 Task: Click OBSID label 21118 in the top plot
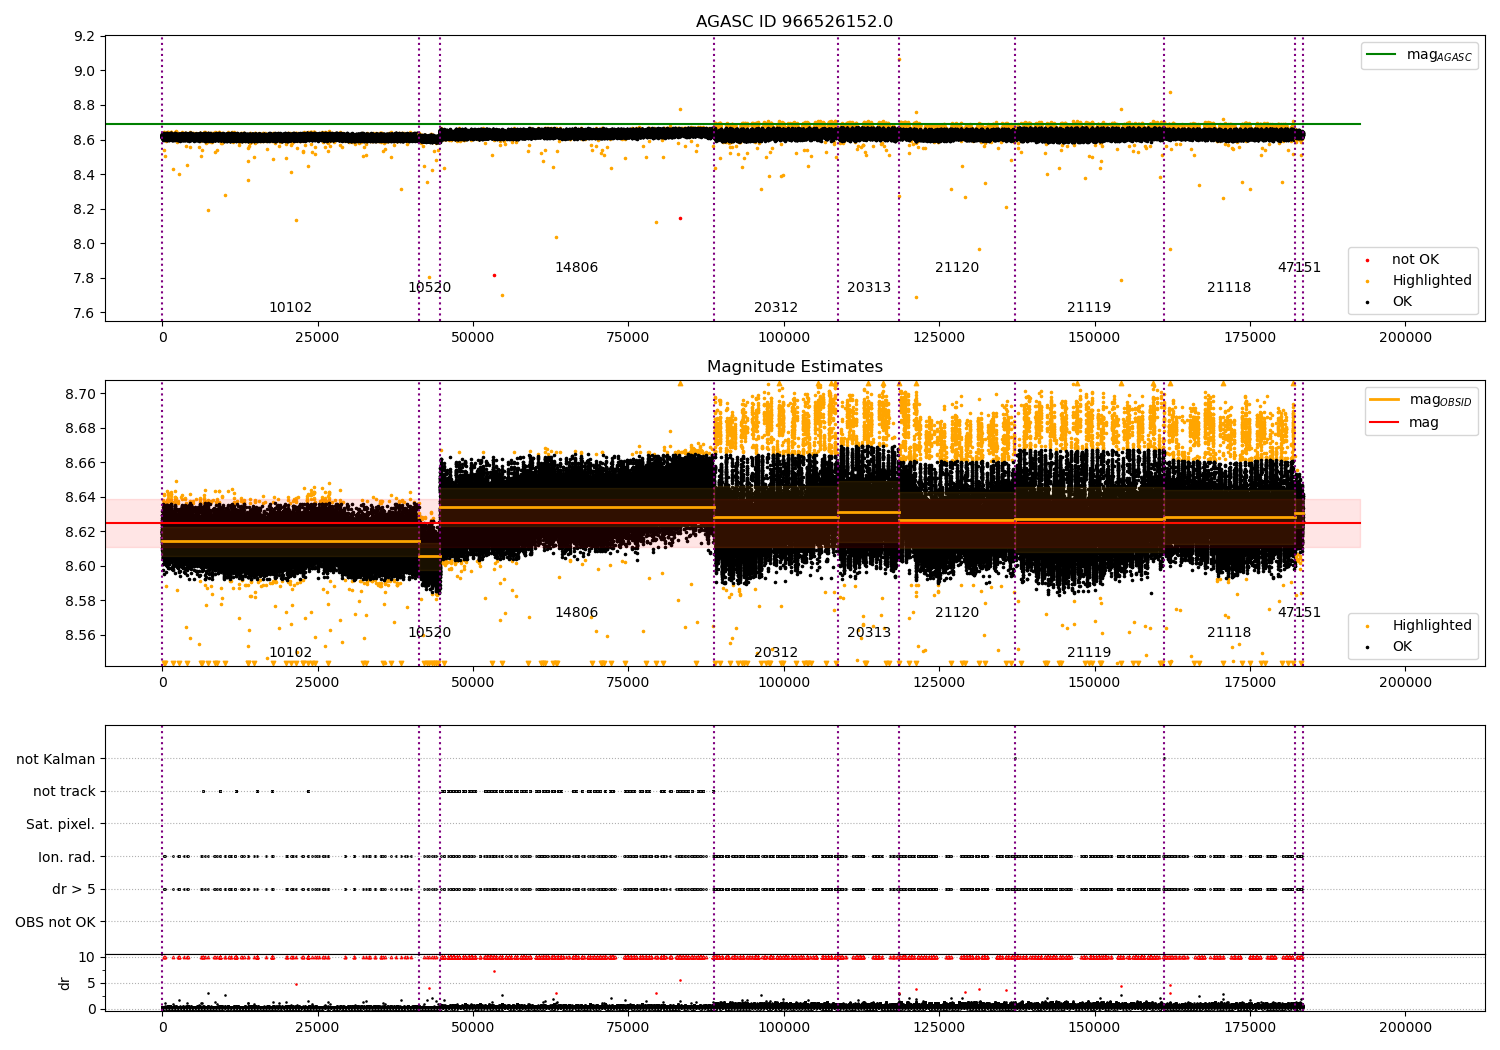pos(1229,288)
